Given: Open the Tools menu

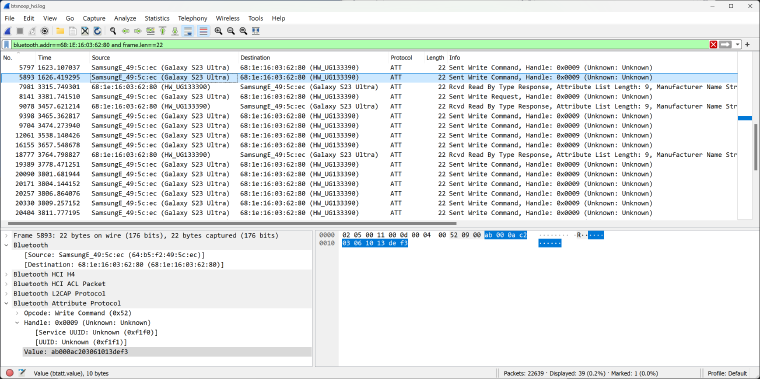Looking at the screenshot, I should point(256,18).
